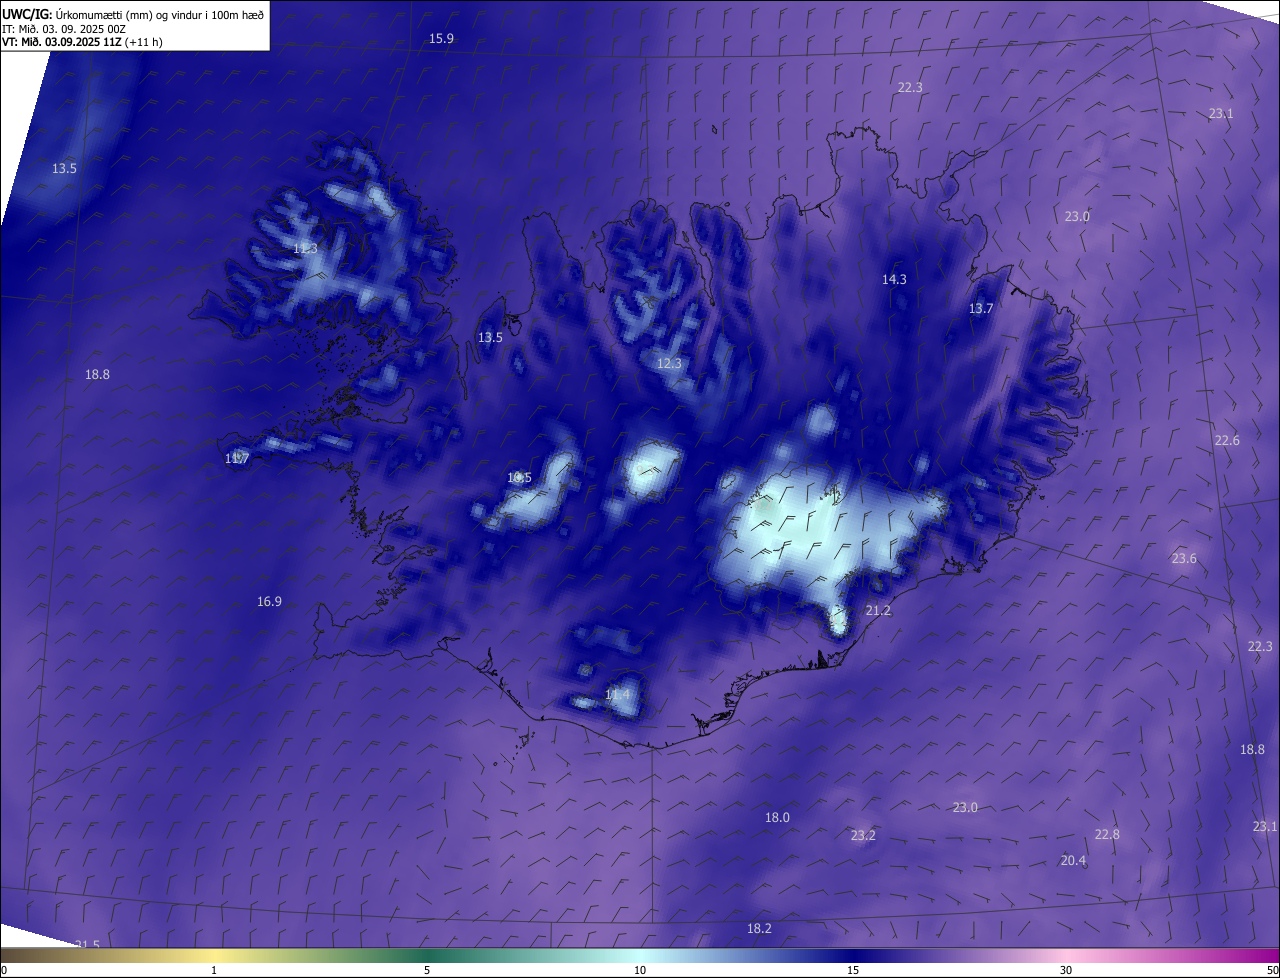Click the 18.0 value label
Viewport: 1280px width, 978px height.
[x=777, y=817]
